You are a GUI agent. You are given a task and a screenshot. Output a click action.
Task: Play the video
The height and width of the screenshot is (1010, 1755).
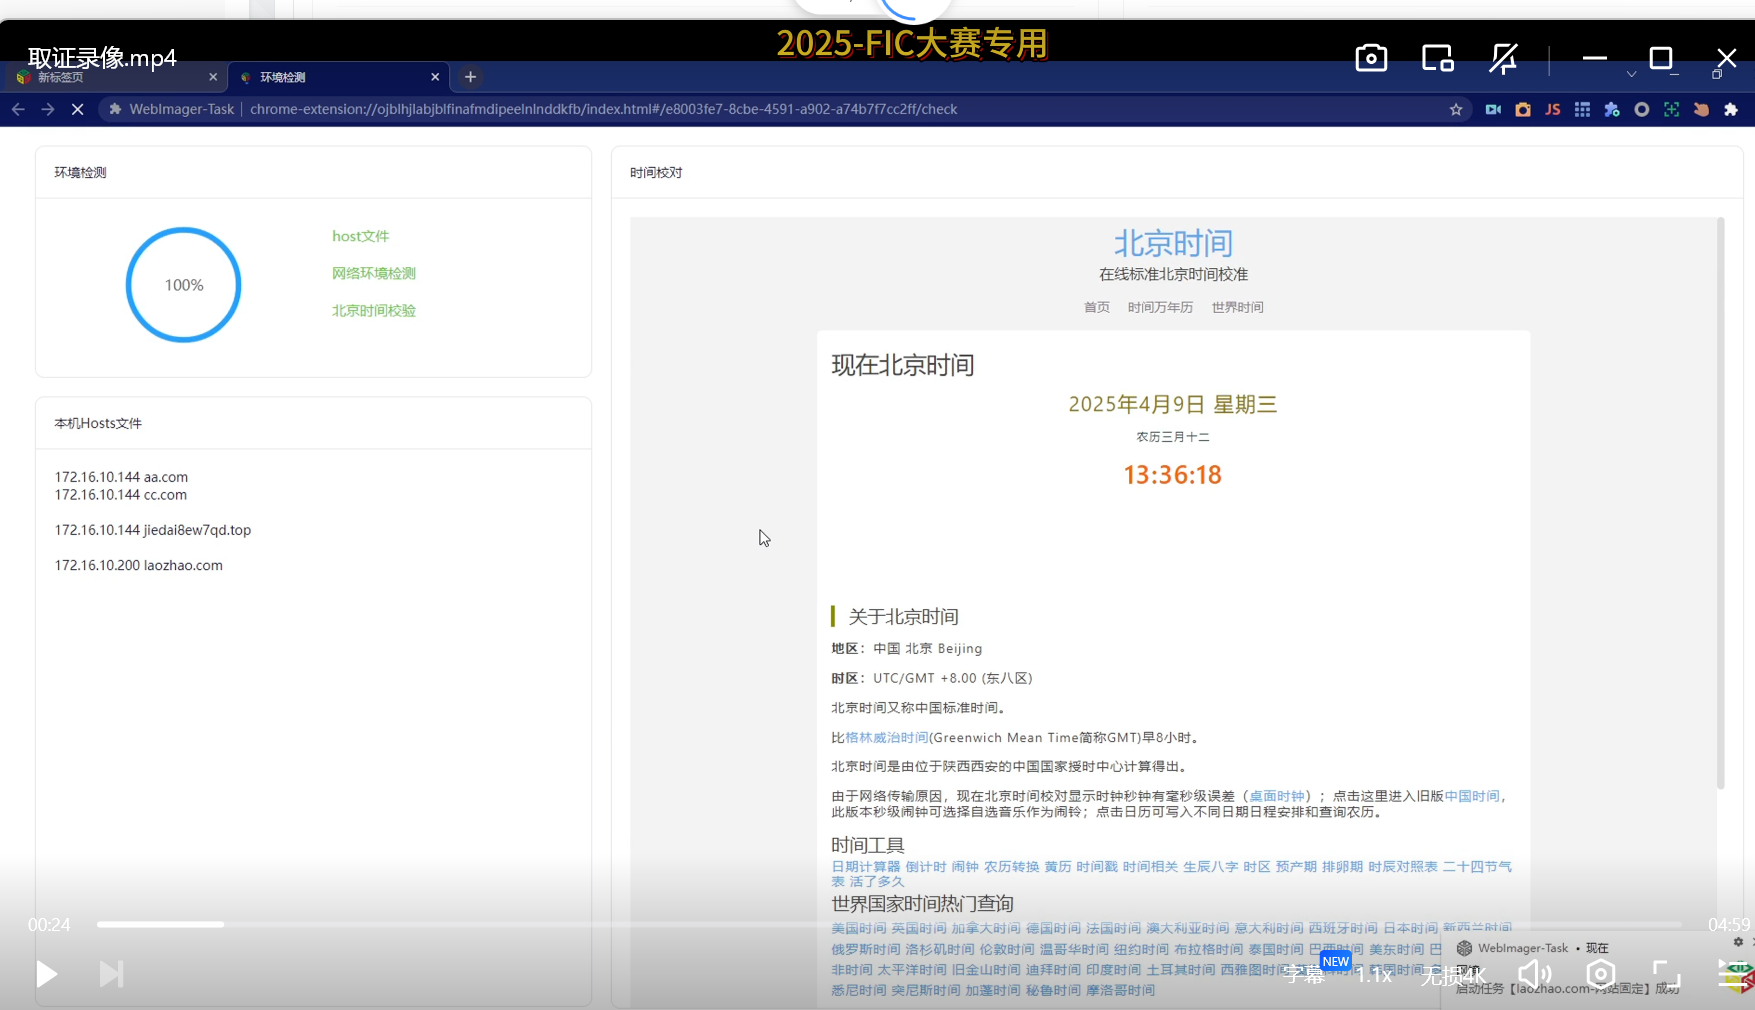[46, 974]
